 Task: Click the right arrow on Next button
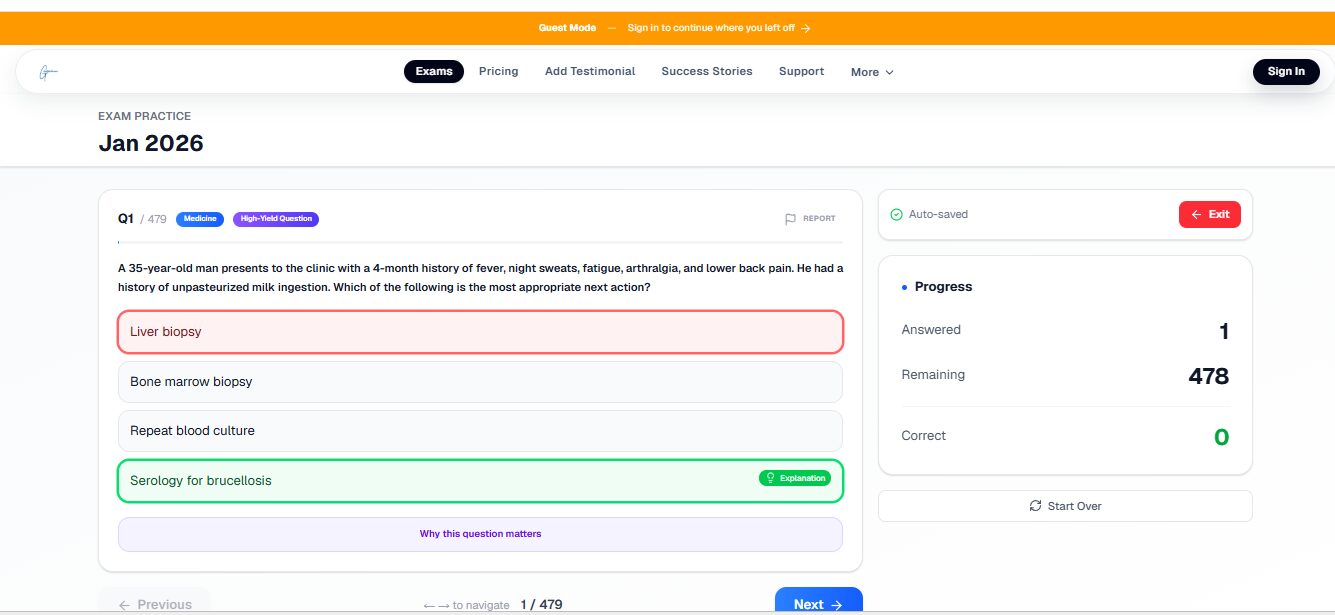point(837,605)
